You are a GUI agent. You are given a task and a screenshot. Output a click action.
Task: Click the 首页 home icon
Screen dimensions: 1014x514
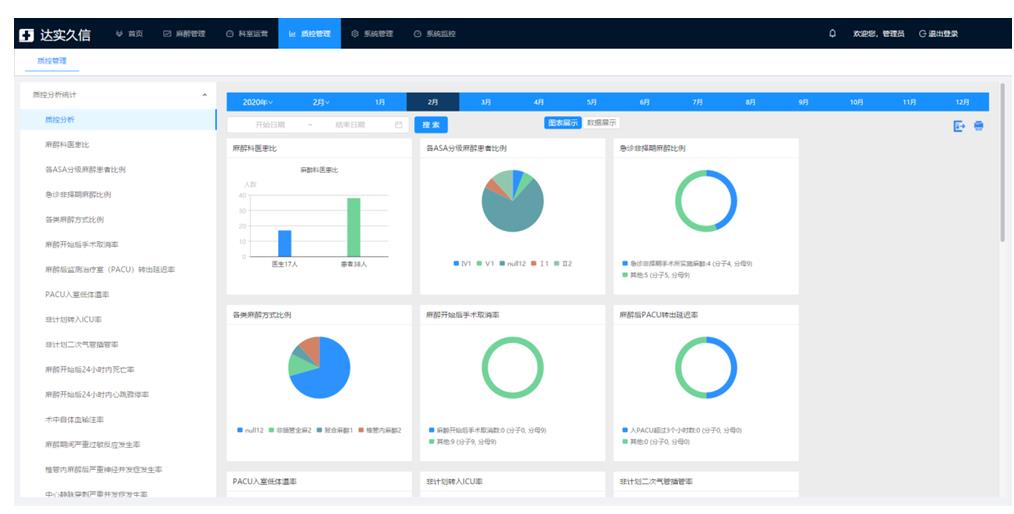point(120,34)
